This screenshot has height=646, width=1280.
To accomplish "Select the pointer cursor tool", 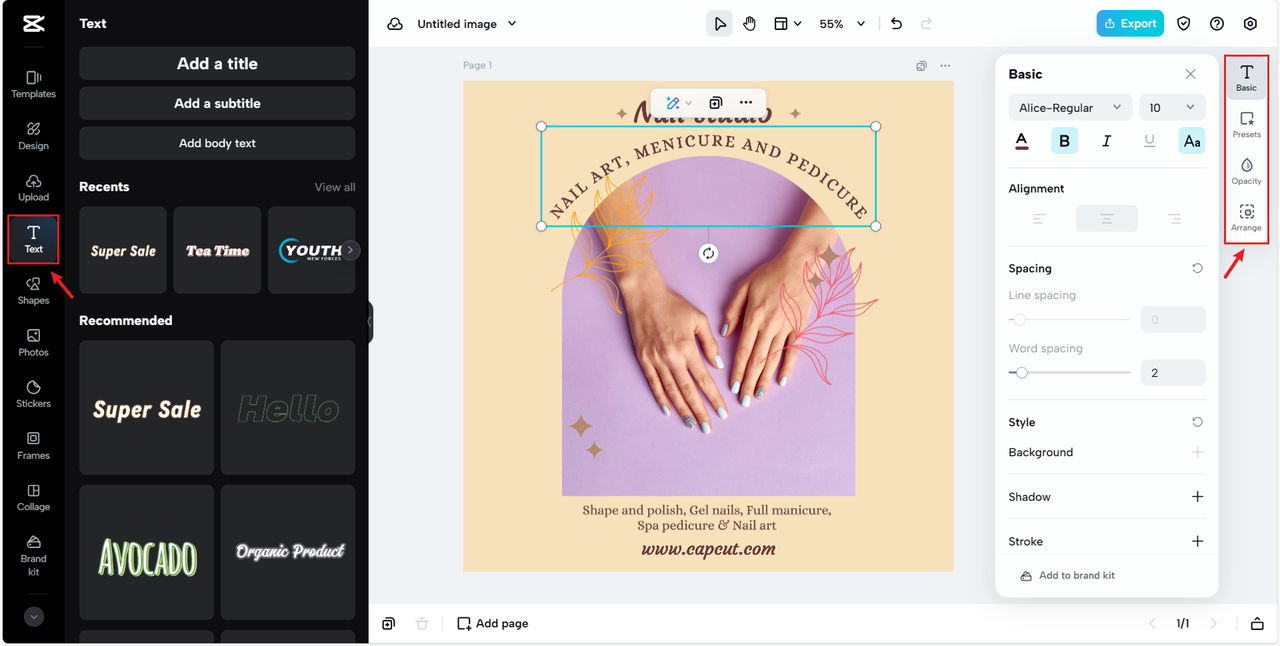I will pos(719,24).
